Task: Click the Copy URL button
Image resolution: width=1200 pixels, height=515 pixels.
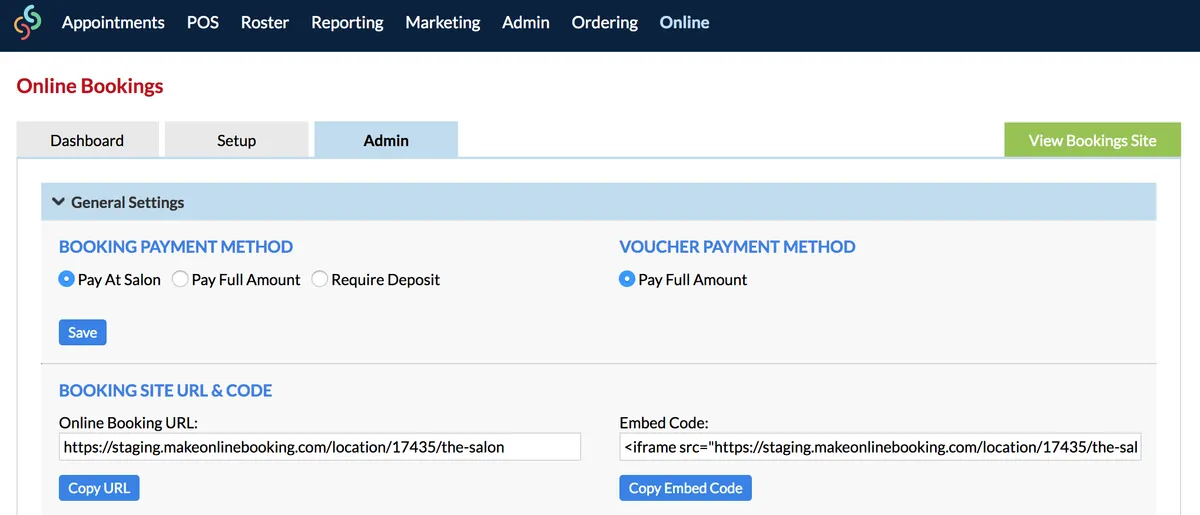Action: point(99,488)
